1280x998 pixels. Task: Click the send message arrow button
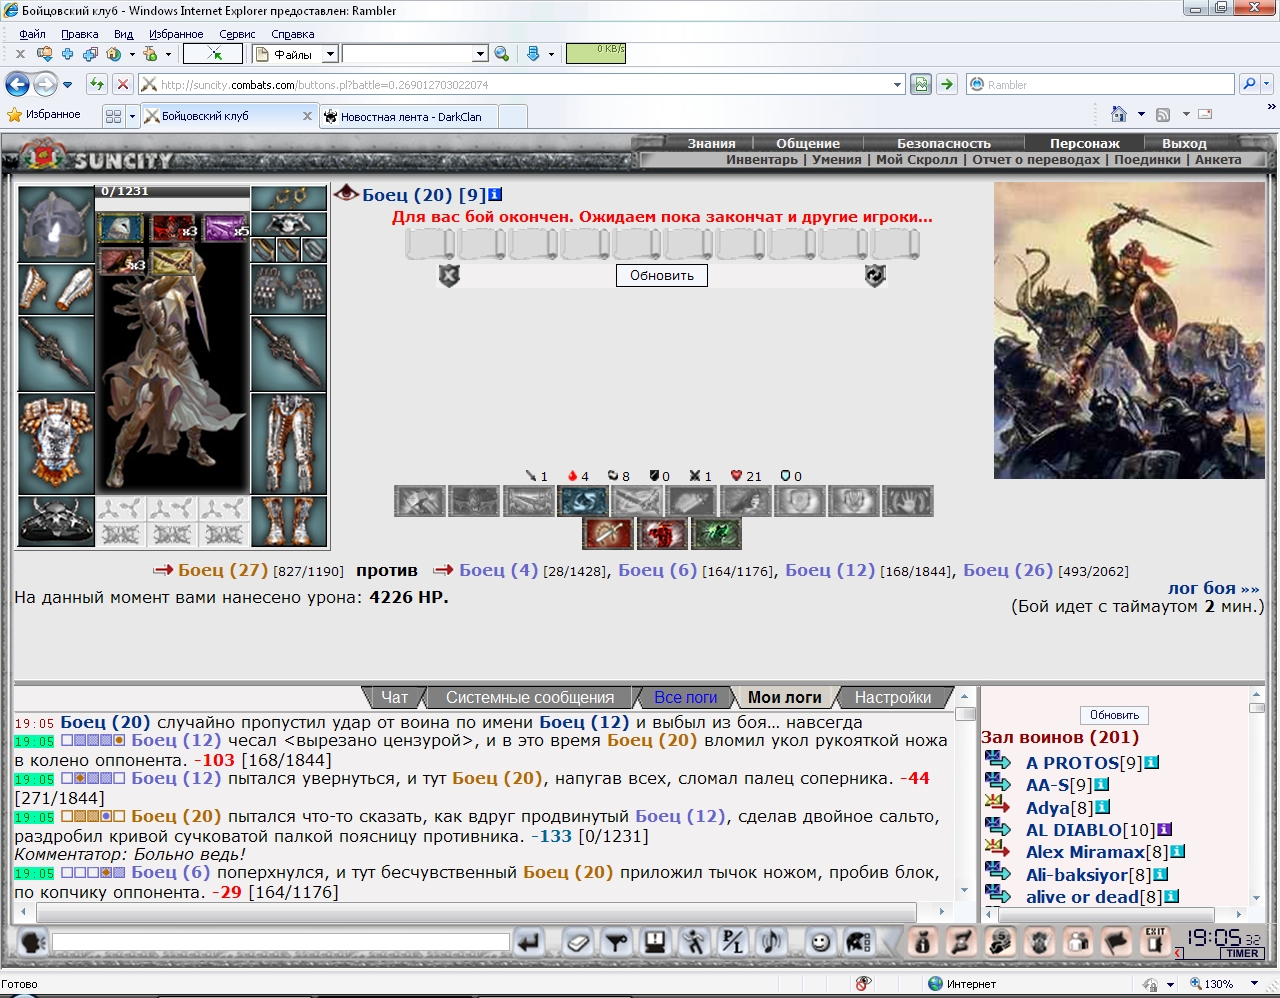(528, 942)
